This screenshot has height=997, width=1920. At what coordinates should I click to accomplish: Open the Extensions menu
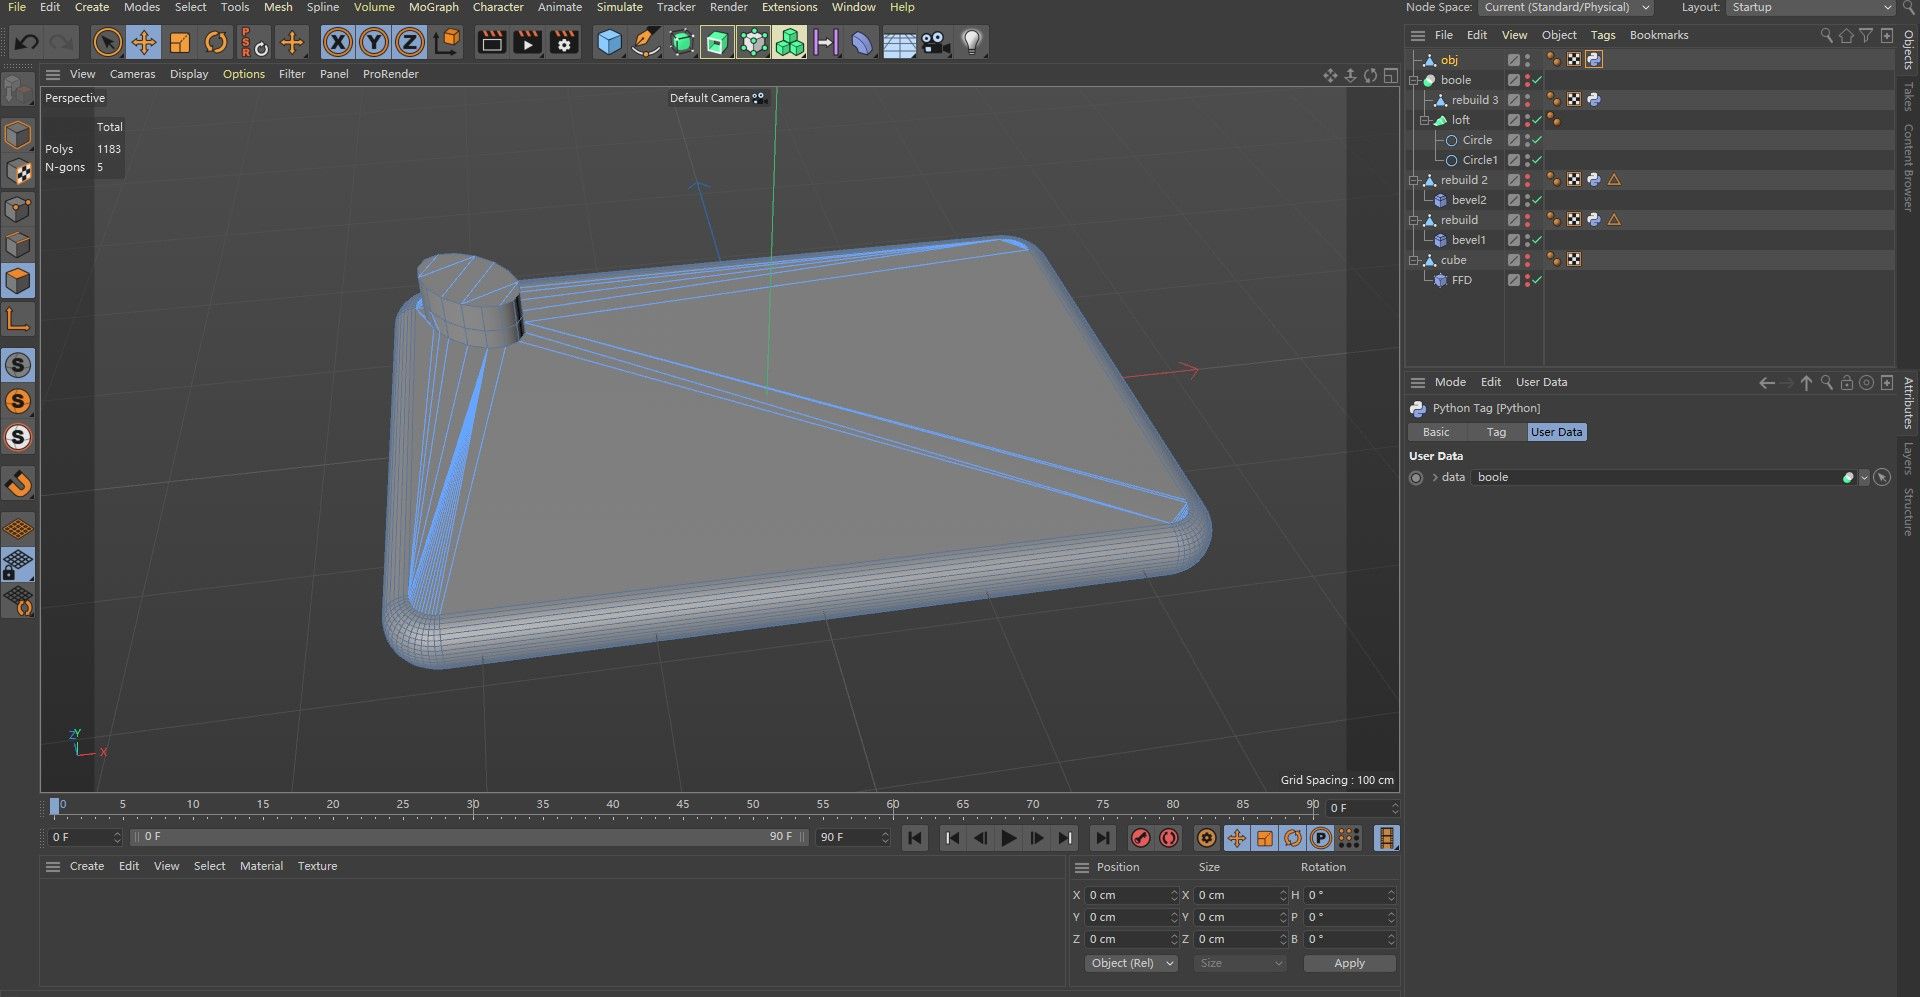[789, 7]
